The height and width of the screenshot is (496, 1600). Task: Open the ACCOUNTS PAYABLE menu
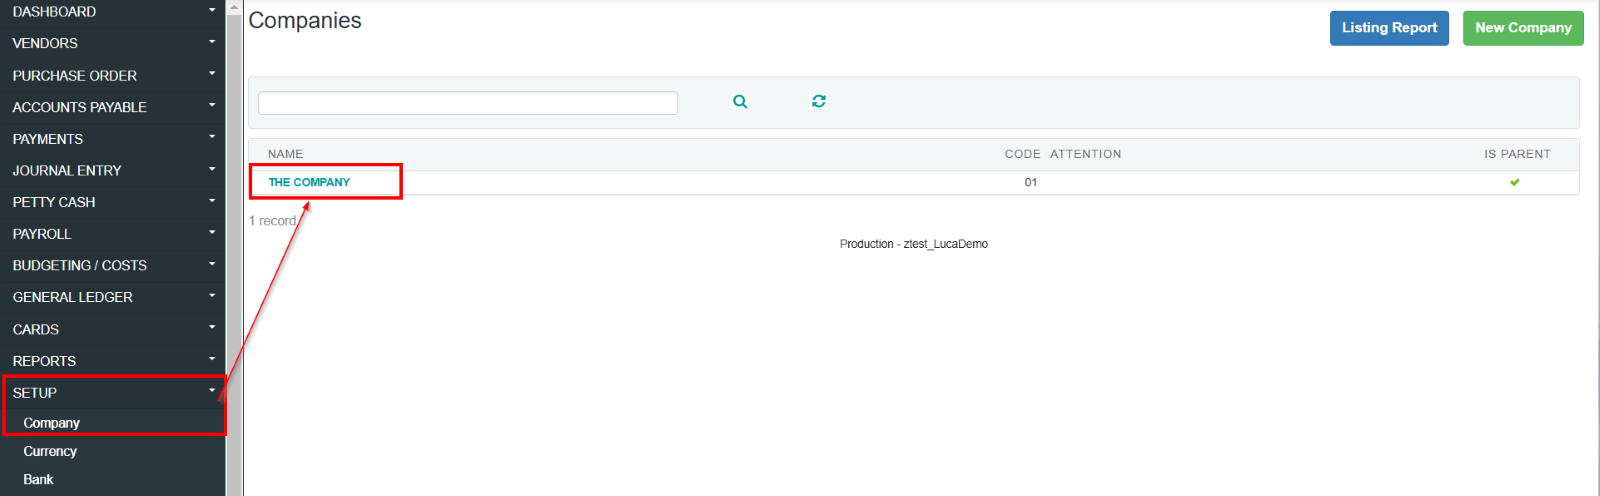pos(79,107)
